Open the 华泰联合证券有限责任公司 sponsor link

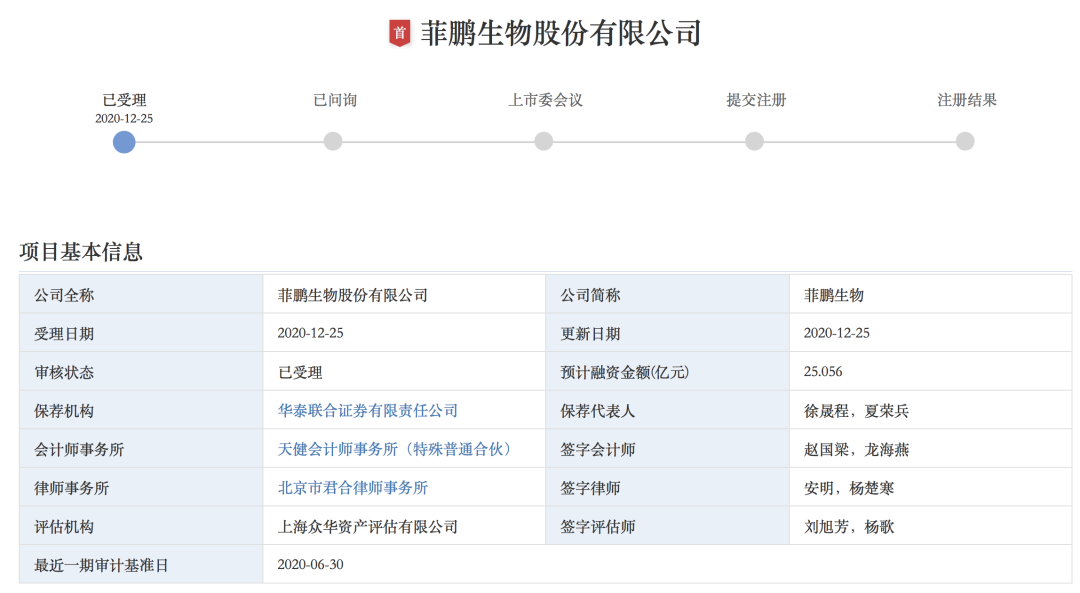click(x=368, y=411)
